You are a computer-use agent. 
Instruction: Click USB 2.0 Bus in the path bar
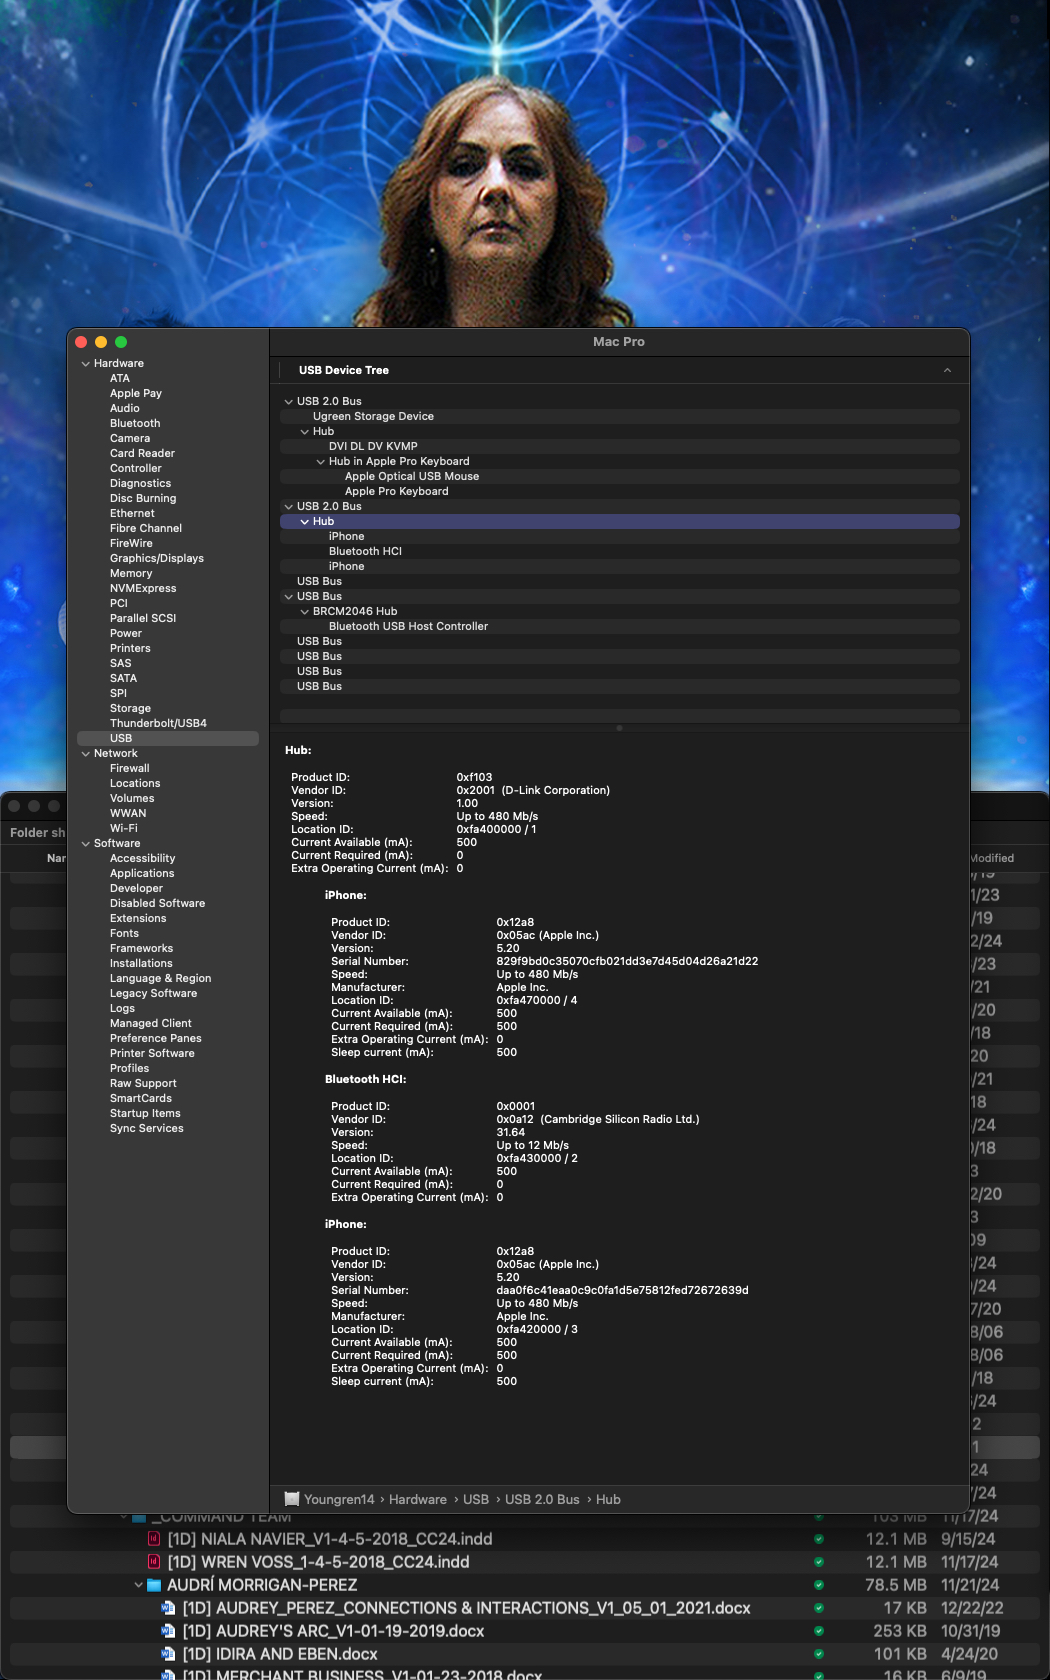tap(542, 1499)
